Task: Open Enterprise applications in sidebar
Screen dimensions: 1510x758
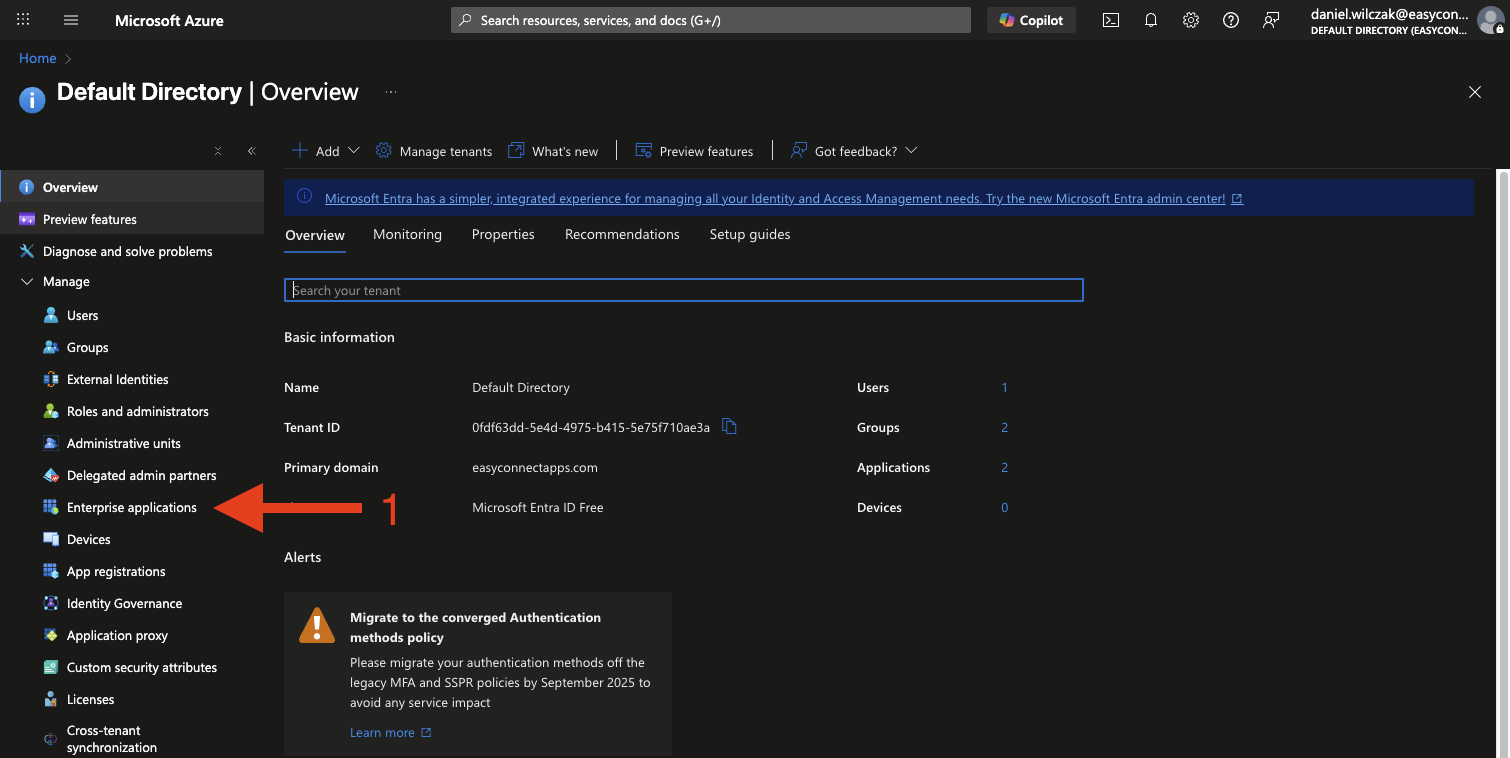Action: click(131, 508)
